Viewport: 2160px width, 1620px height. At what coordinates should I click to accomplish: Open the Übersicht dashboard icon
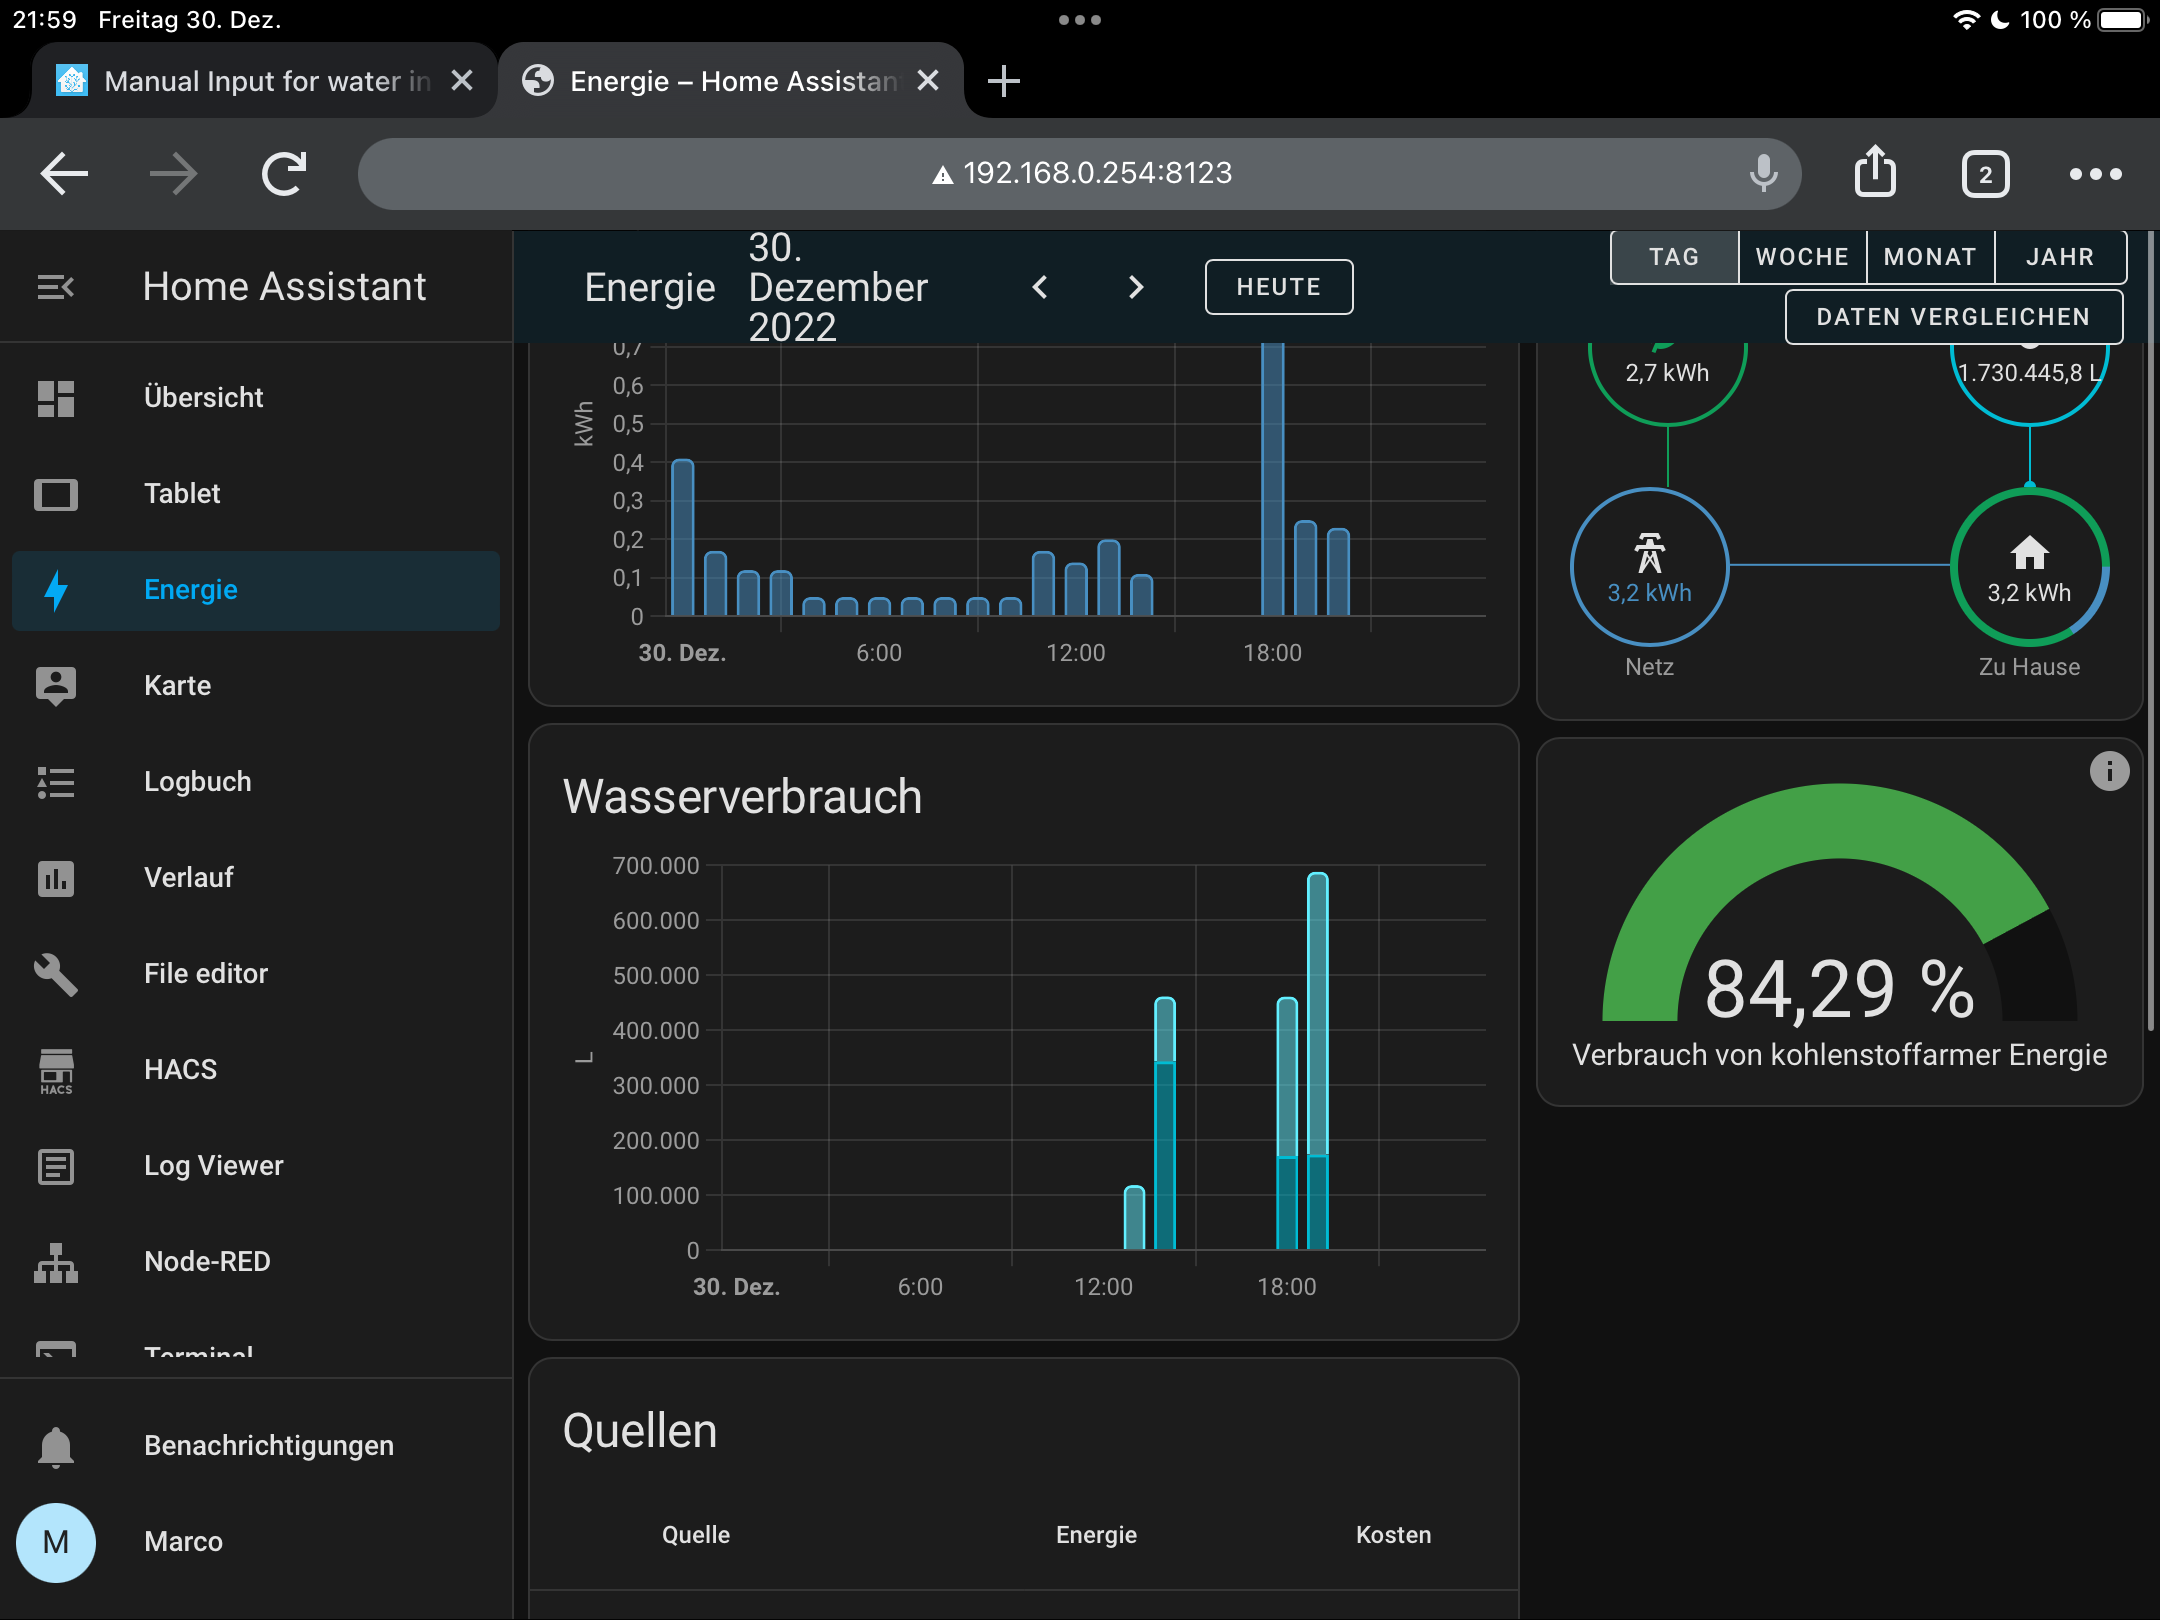coord(57,397)
